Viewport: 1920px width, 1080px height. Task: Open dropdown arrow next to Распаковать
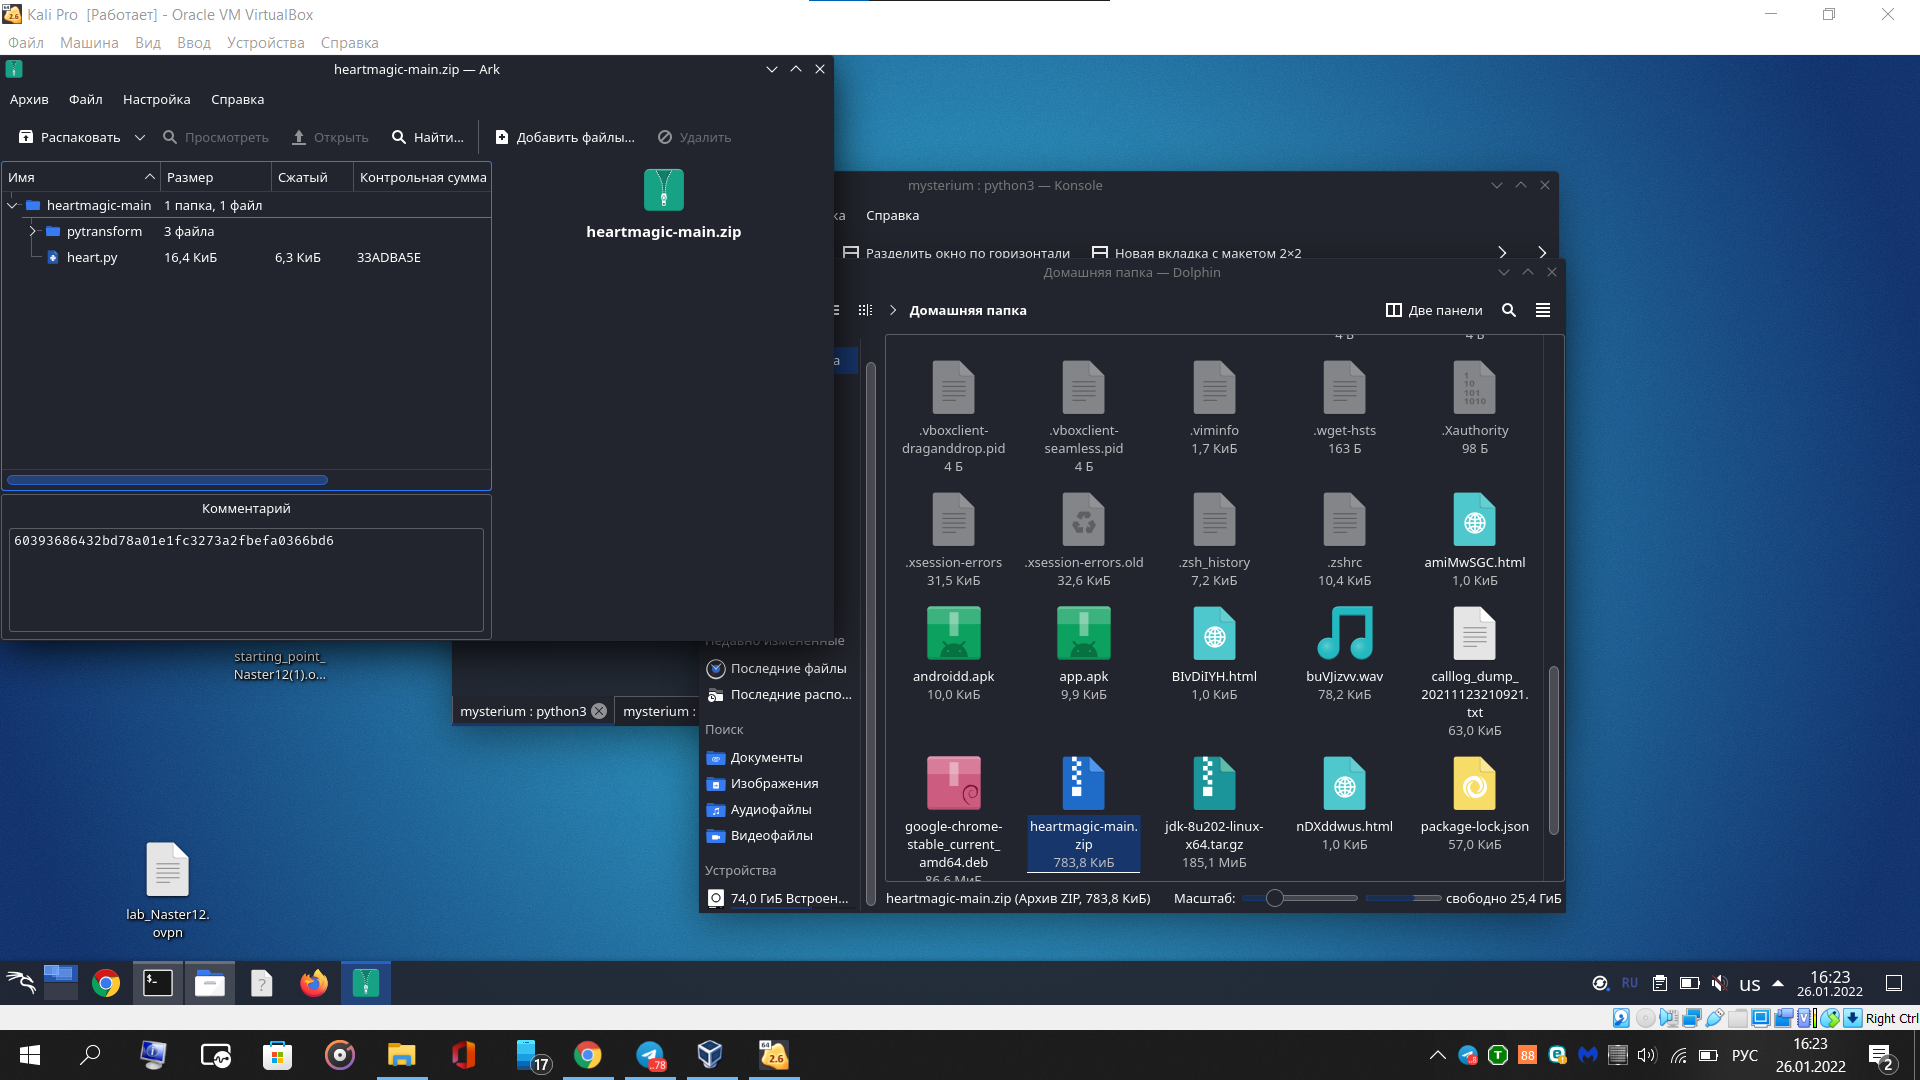coord(139,137)
